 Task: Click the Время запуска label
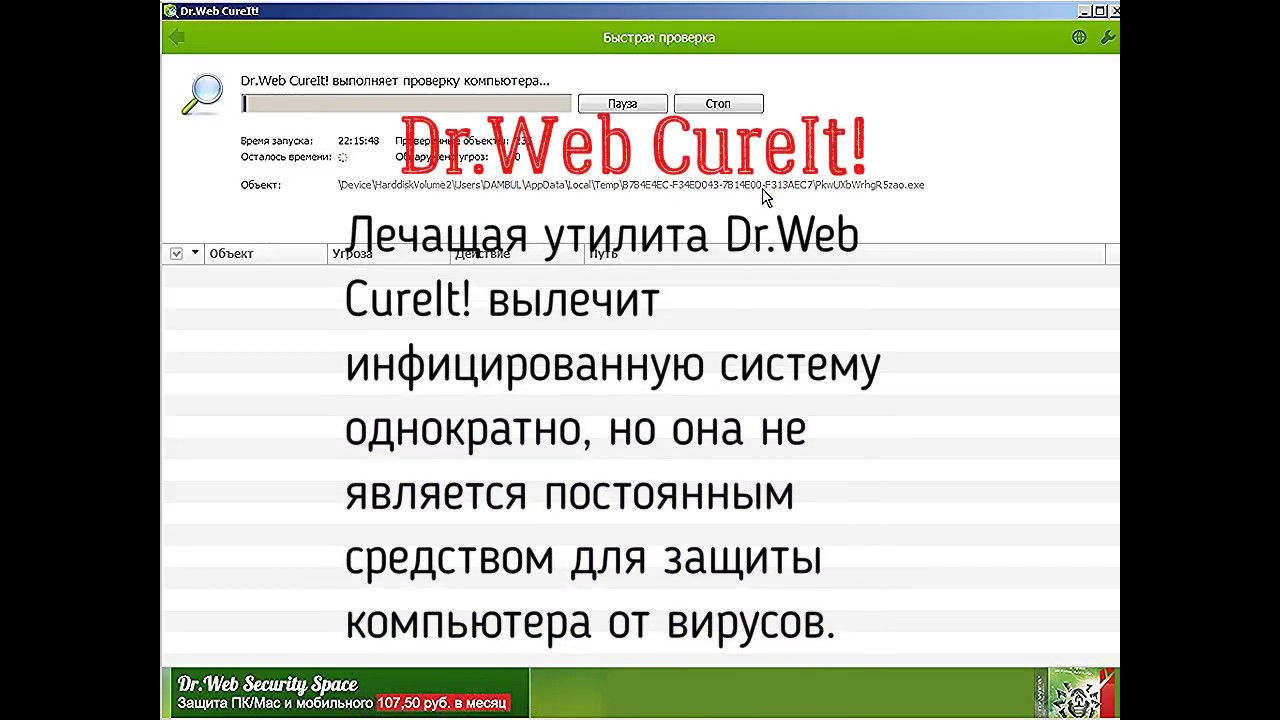277,141
